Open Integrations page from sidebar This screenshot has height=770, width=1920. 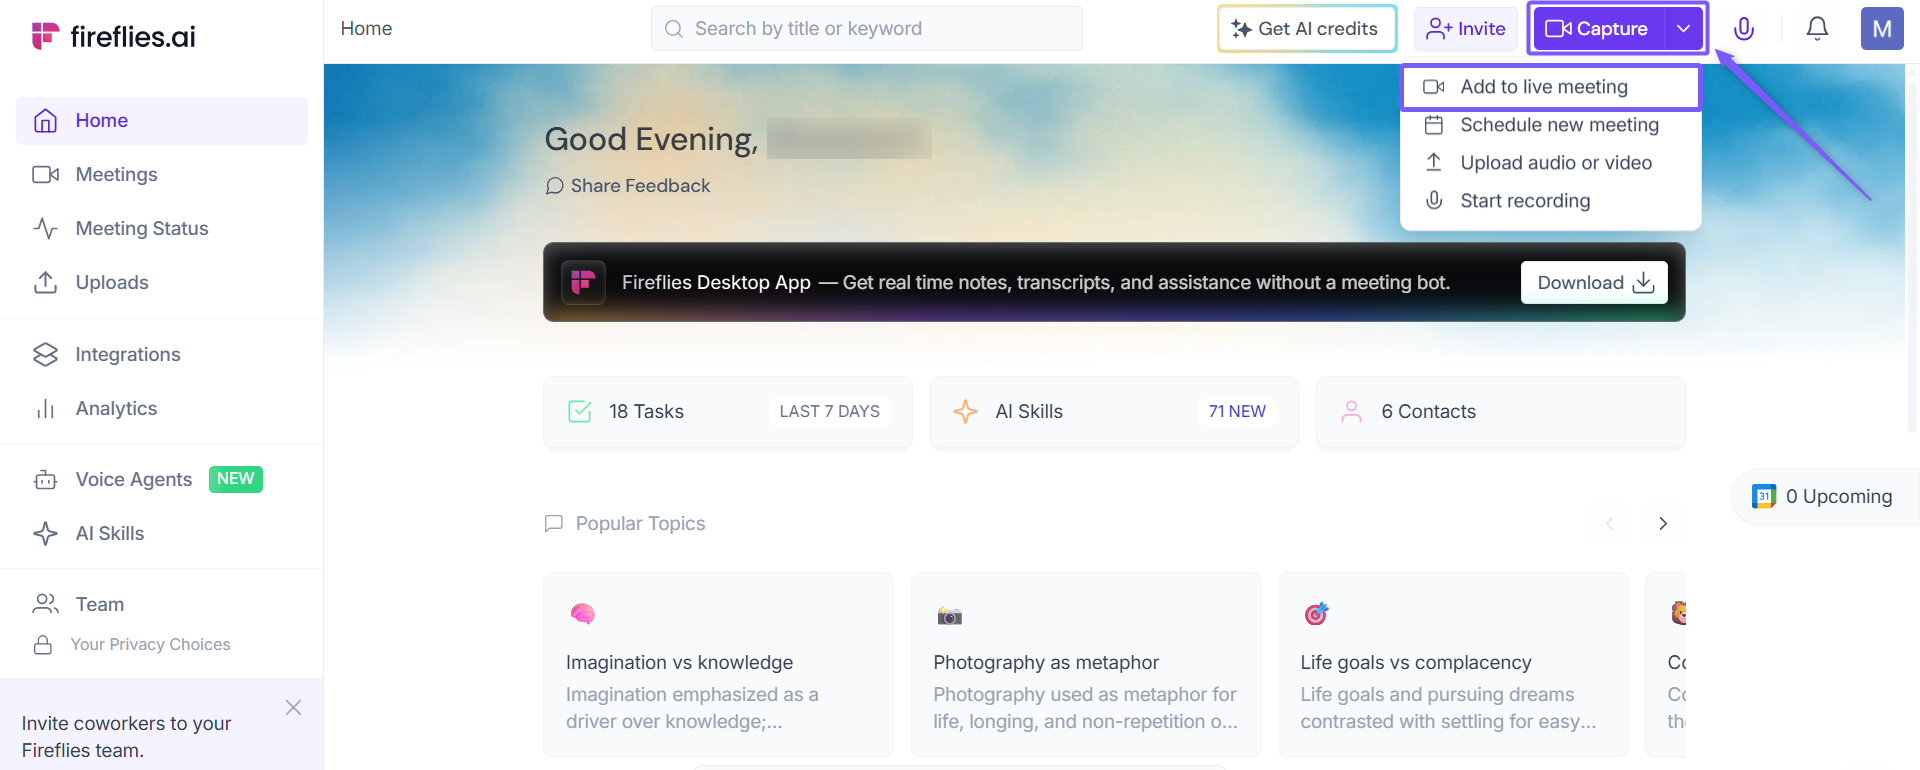point(127,355)
